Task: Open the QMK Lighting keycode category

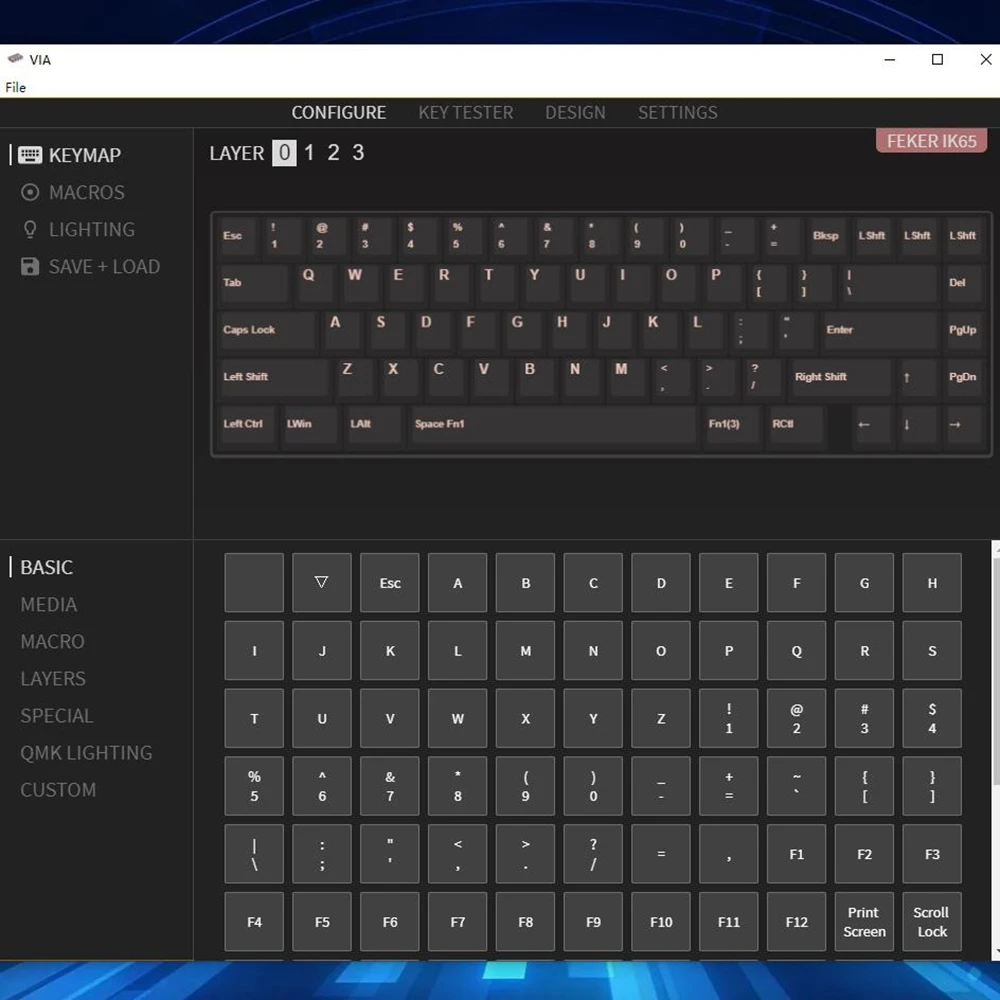Action: (86, 752)
